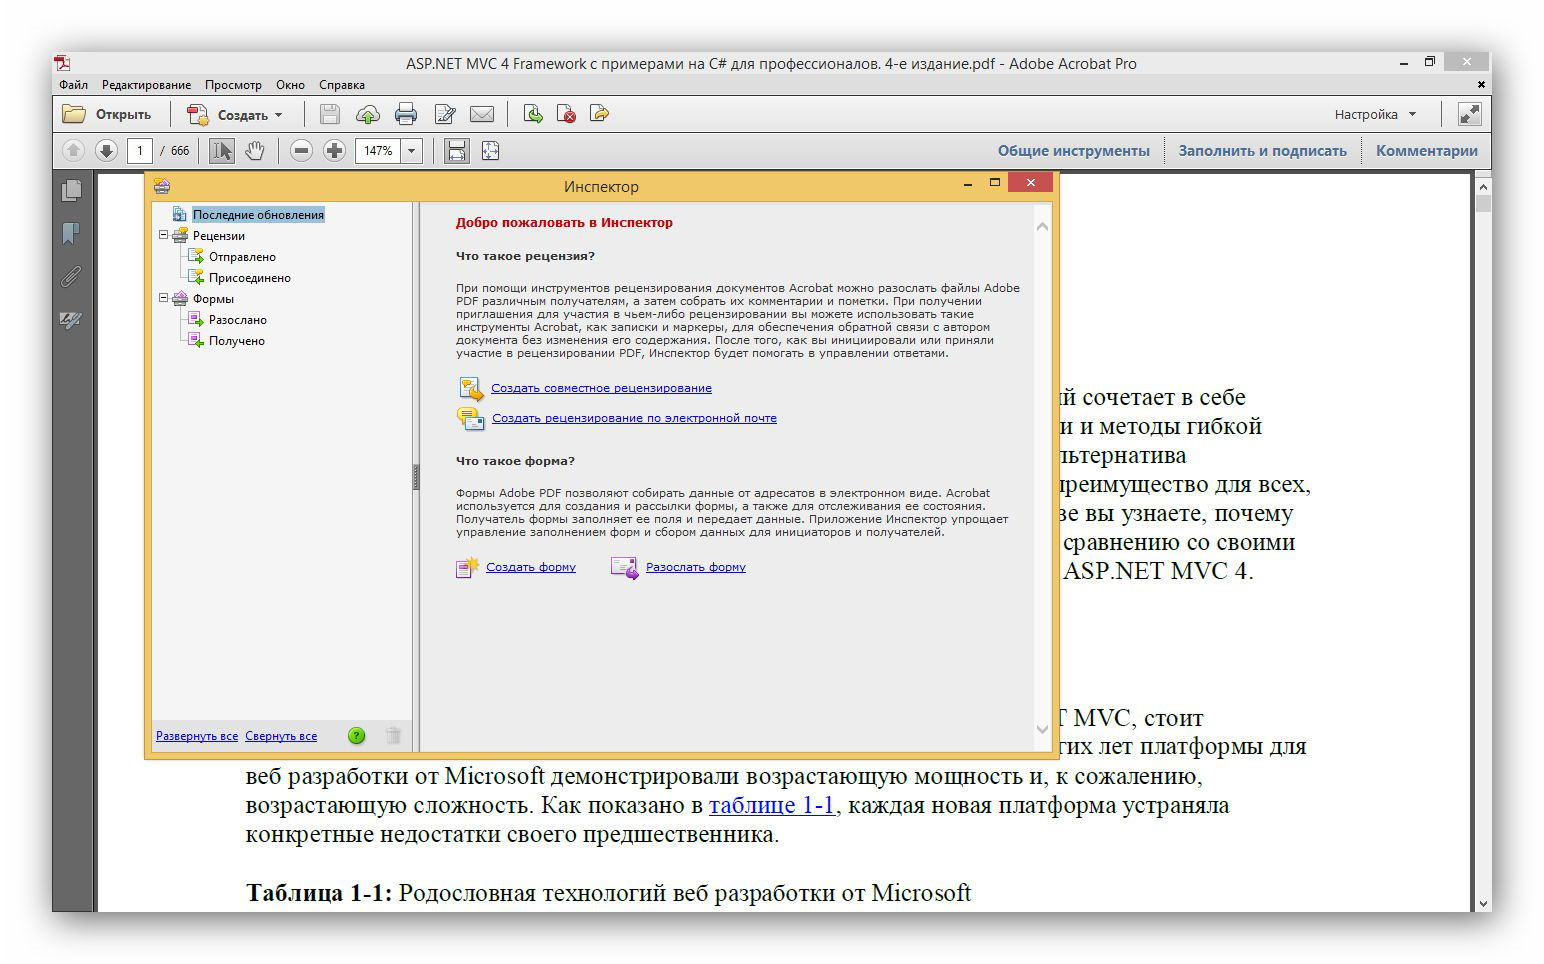The image size is (1544, 964).
Task: Click the read mode expand icon
Action: (1469, 114)
